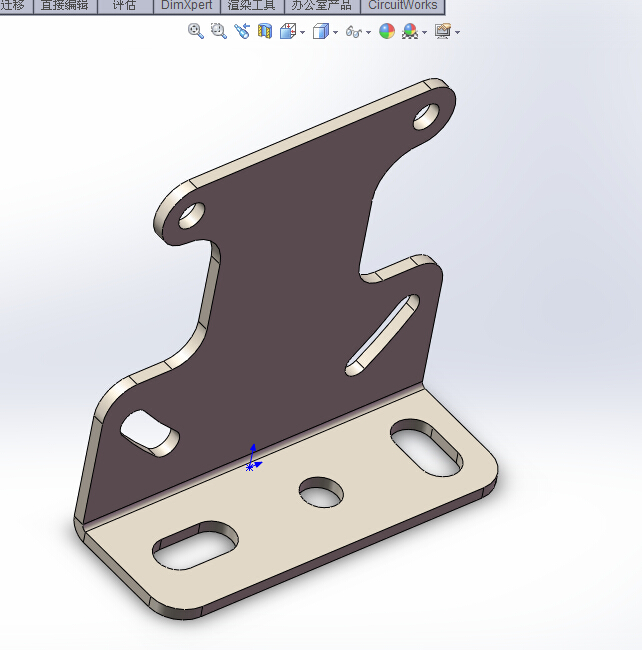This screenshot has width=642, height=650.
Task: Expand the Display Style dropdown arrow
Action: pyautogui.click(x=335, y=32)
